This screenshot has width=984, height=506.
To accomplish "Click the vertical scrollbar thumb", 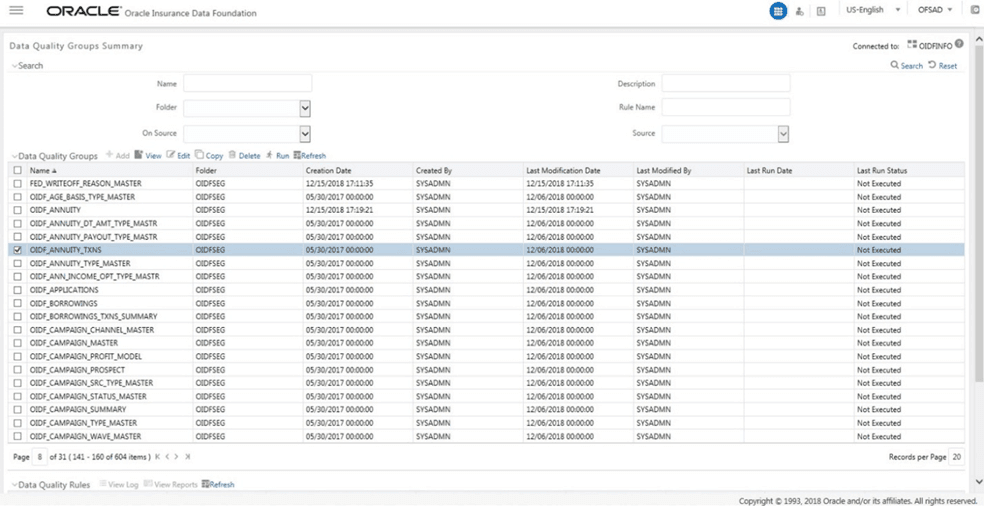I will pyautogui.click(x=978, y=213).
